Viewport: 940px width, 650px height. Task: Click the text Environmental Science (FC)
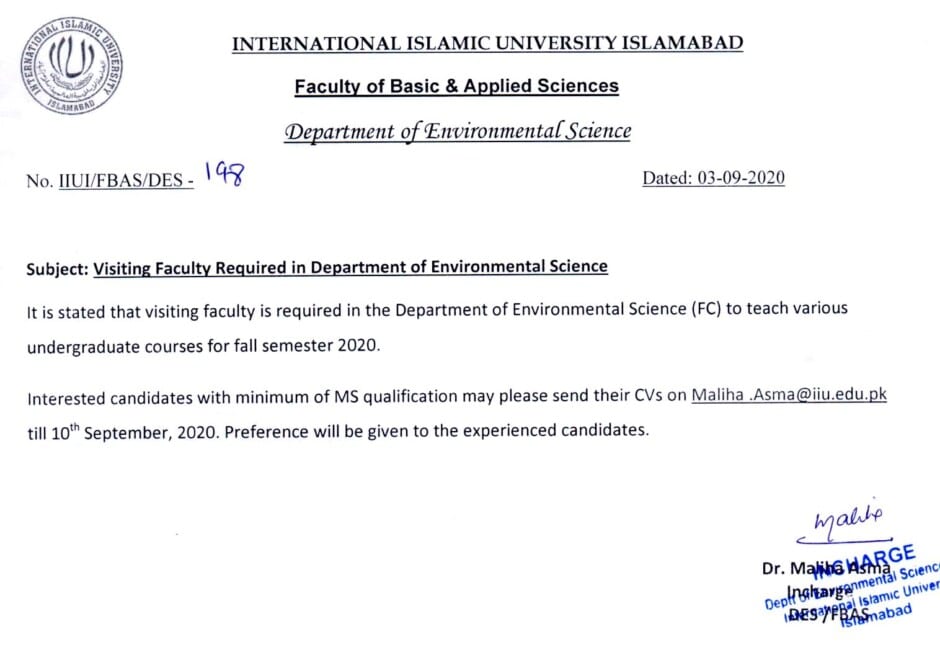(x=616, y=309)
